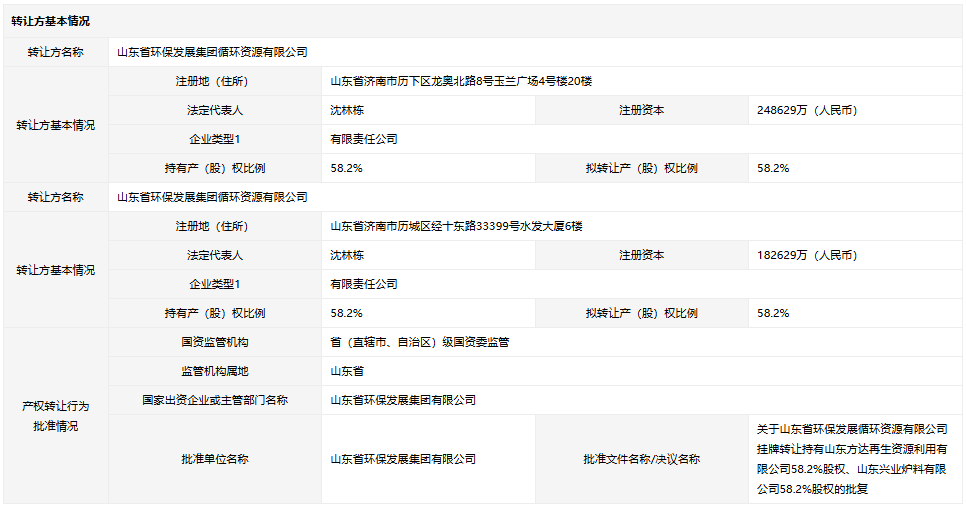Click the 批准文件名称/决议名称 label cell
Screen dimensions: 966x507
pyautogui.click(x=641, y=459)
